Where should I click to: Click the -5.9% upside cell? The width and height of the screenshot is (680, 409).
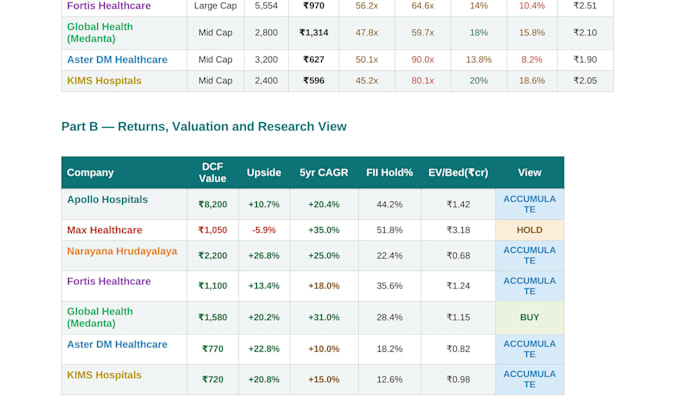tap(264, 230)
